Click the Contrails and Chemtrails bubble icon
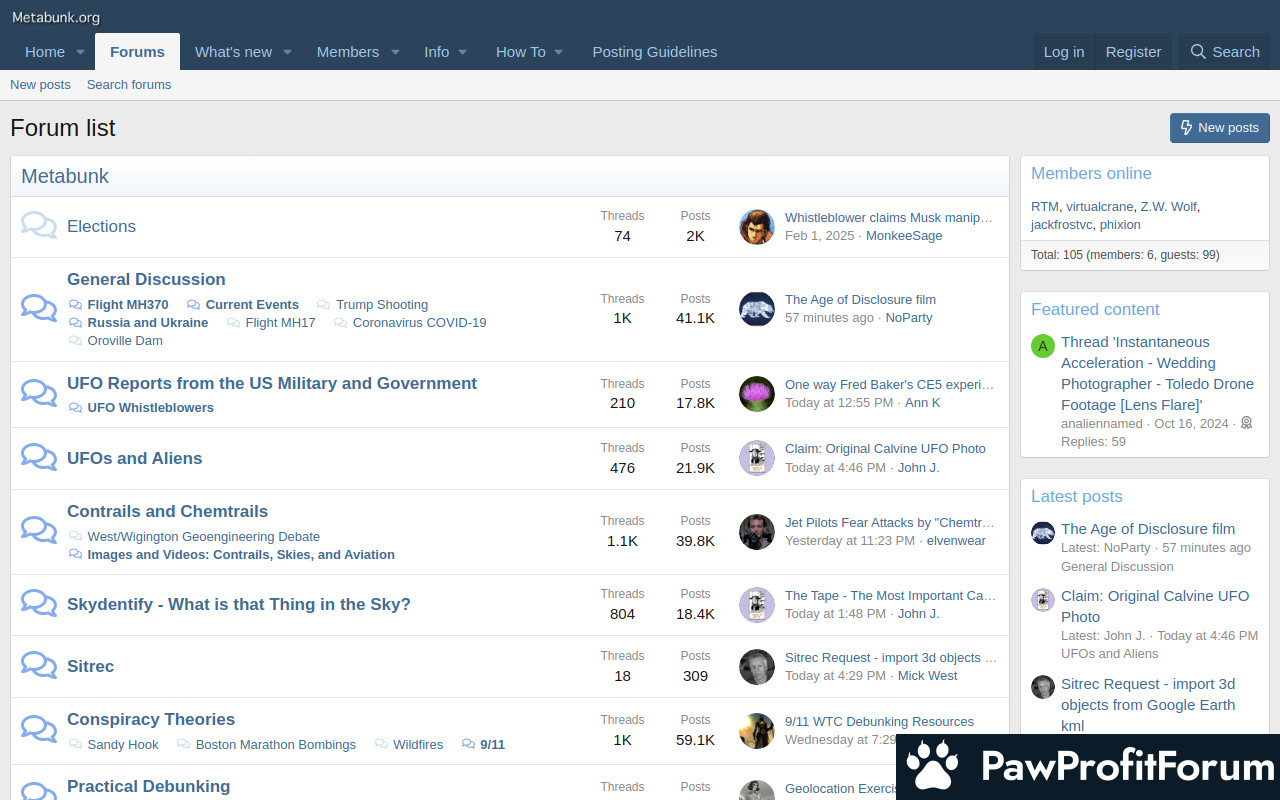Image resolution: width=1280 pixels, height=800 pixels. pos(39,530)
